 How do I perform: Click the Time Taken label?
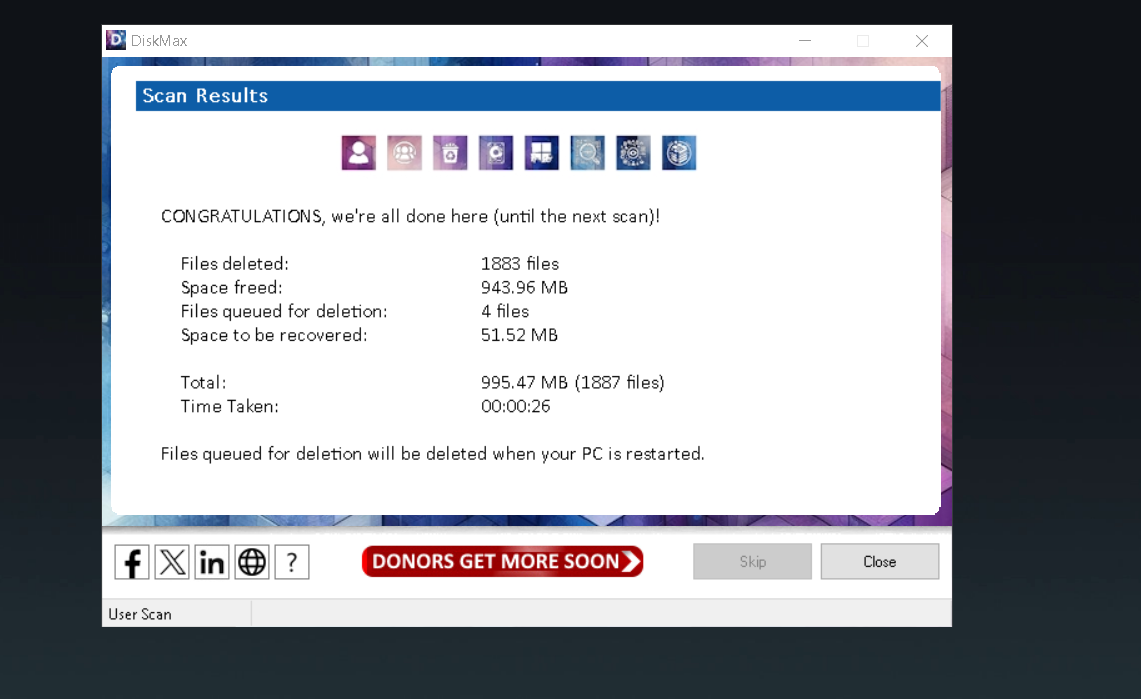coord(229,407)
